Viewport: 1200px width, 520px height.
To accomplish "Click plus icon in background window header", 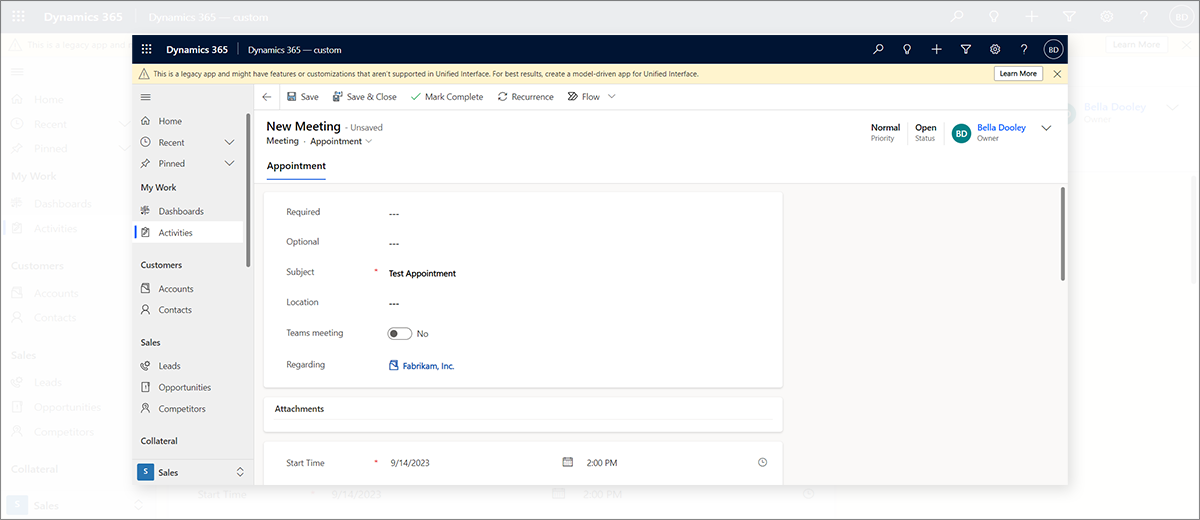I will (1032, 16).
